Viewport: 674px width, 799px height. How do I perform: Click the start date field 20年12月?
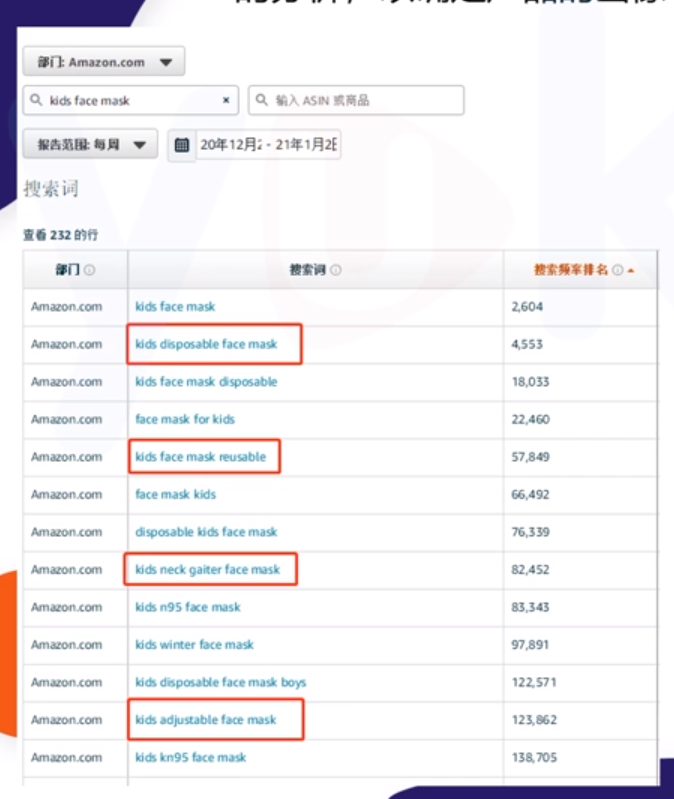click(x=230, y=145)
